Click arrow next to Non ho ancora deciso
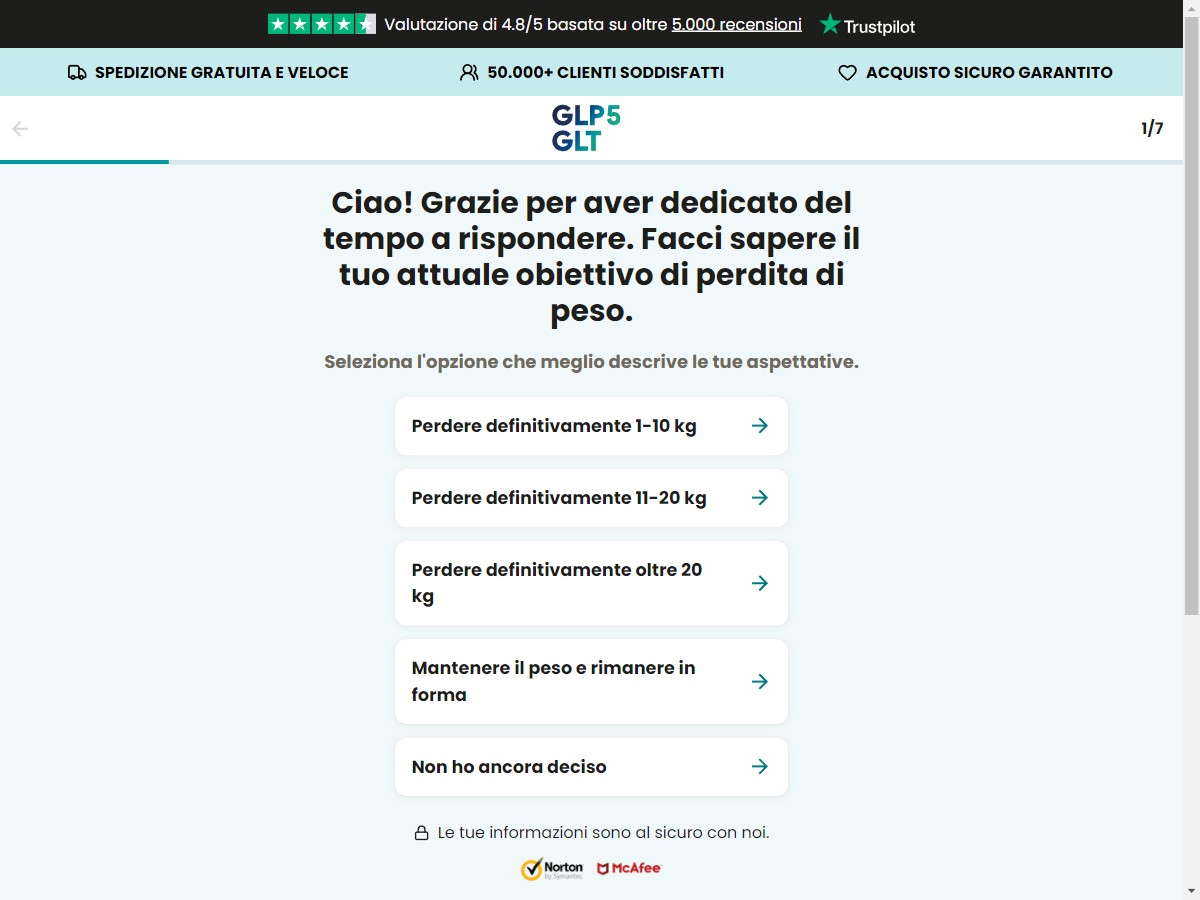Image resolution: width=1200 pixels, height=900 pixels. pyautogui.click(x=760, y=766)
